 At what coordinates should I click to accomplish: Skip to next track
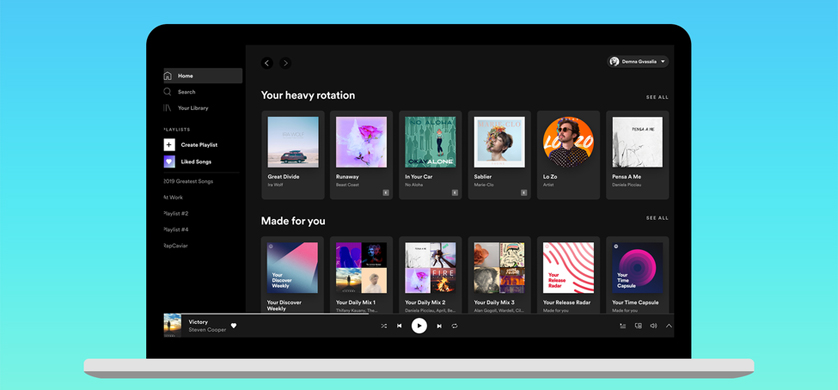439,326
